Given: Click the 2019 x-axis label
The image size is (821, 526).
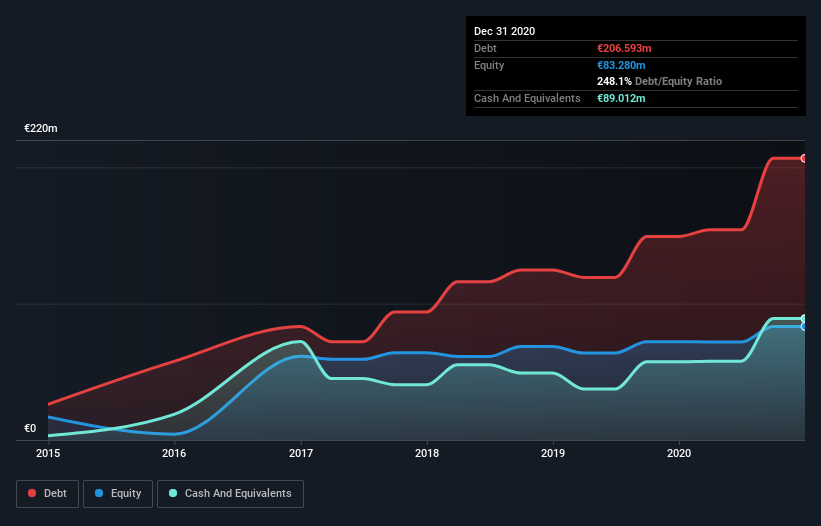Looking at the screenshot, I should pyautogui.click(x=553, y=453).
